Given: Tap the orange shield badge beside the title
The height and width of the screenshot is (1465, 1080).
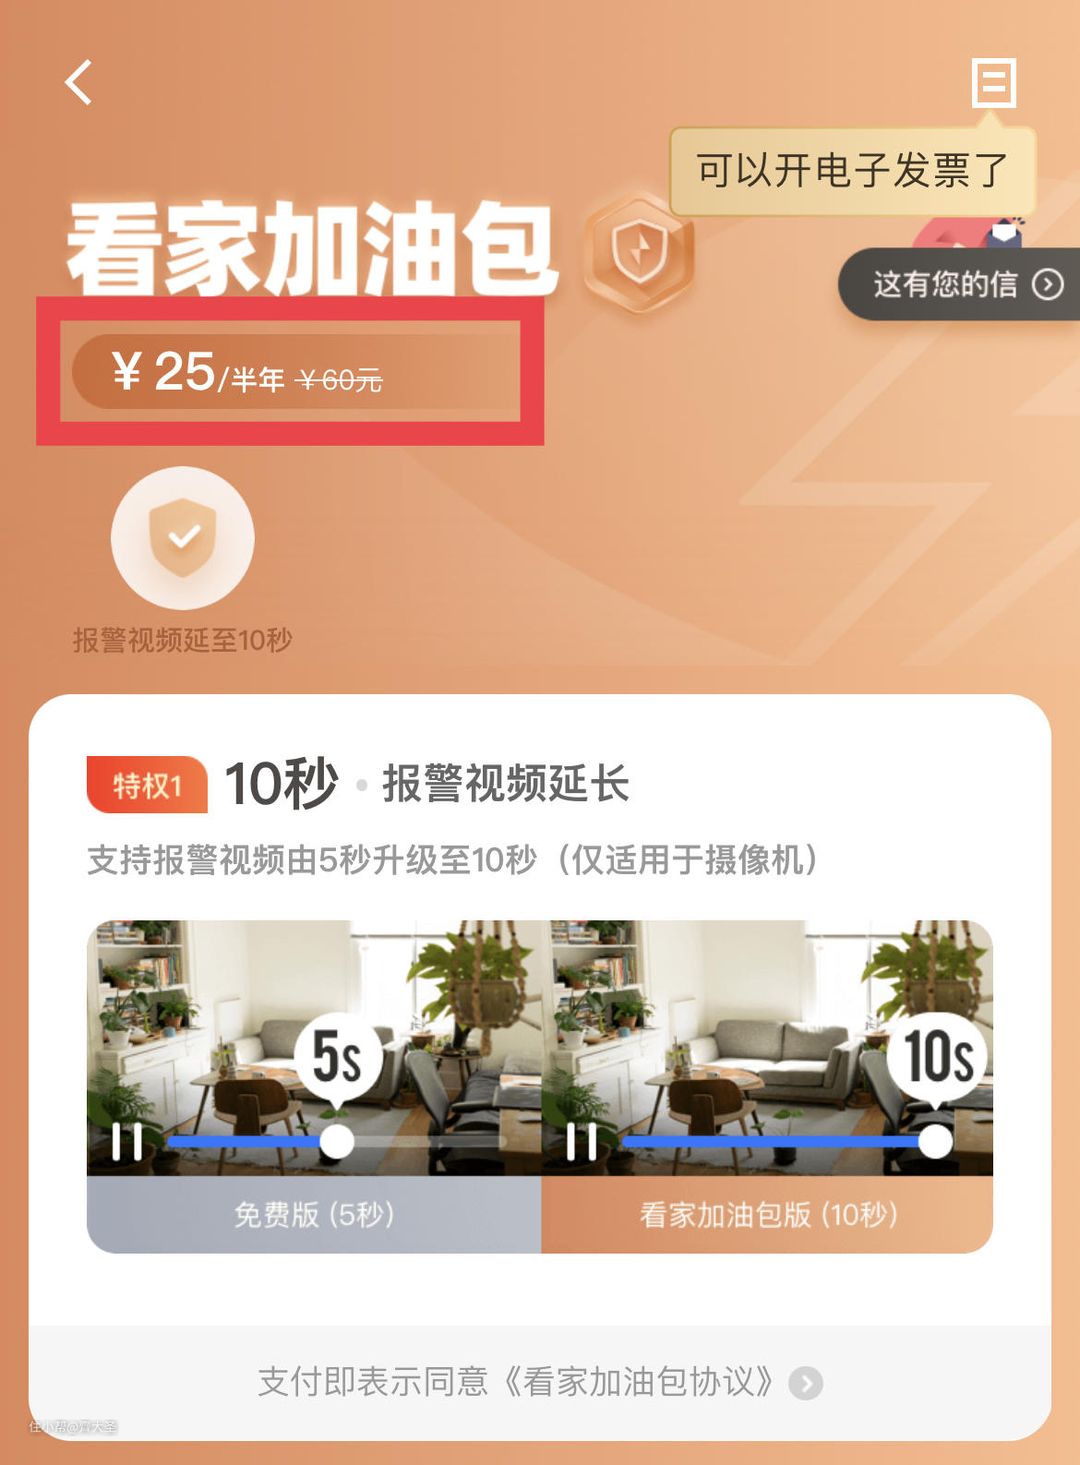Looking at the screenshot, I should (x=639, y=251).
